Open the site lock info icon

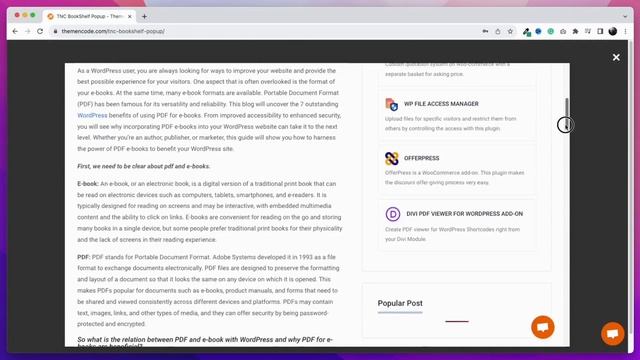click(55, 31)
